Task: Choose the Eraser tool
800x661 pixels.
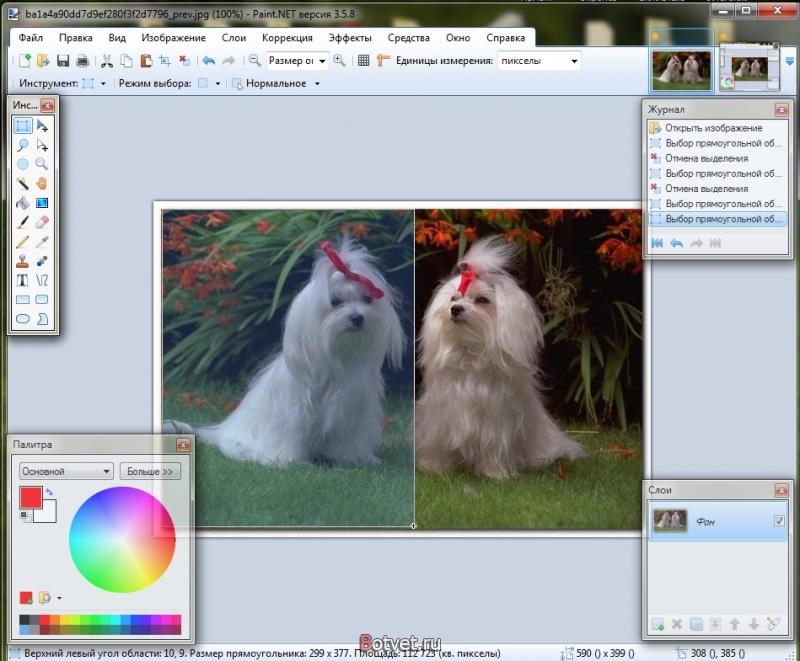Action: 42,222
